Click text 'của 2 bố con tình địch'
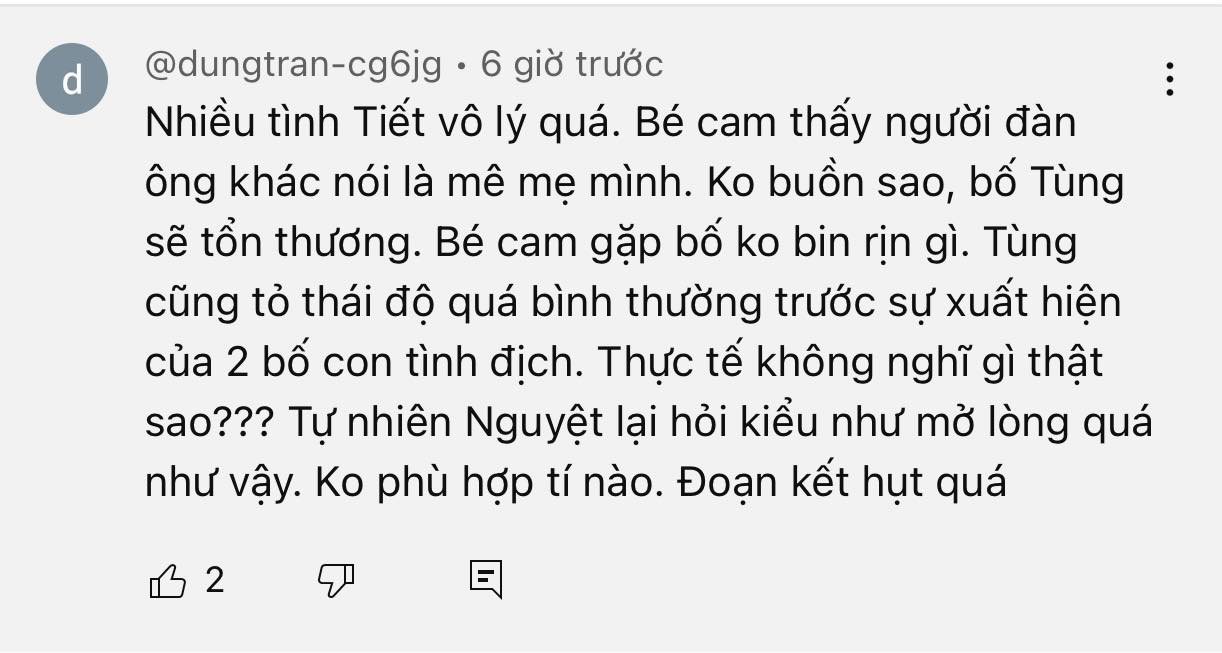This screenshot has height=653, width=1222. [x=363, y=363]
